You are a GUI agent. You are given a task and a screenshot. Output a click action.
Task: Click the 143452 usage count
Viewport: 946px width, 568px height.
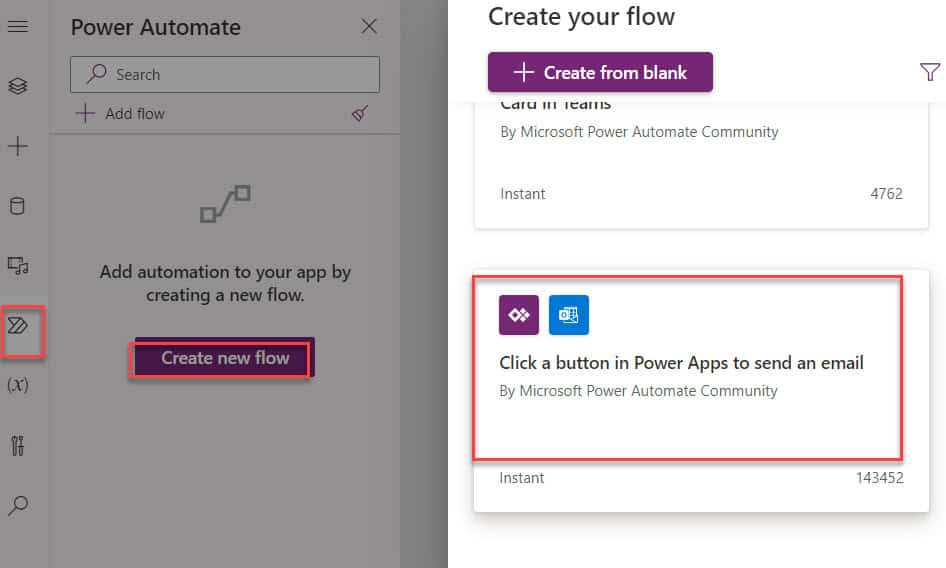pyautogui.click(x=880, y=478)
